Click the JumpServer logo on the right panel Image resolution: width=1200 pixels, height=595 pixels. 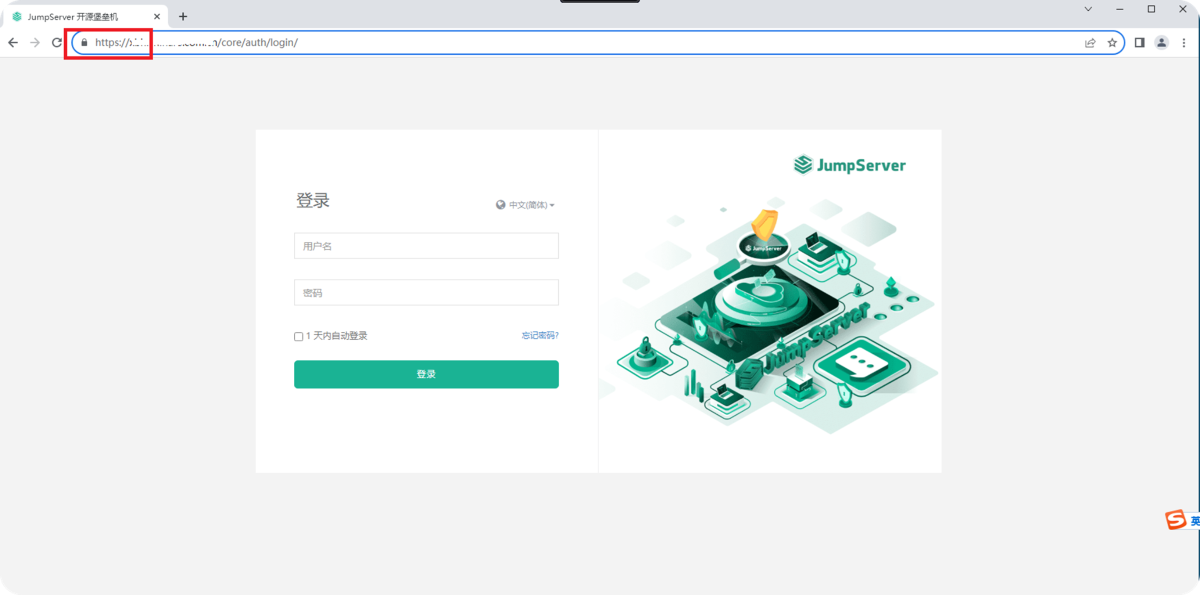(848, 165)
